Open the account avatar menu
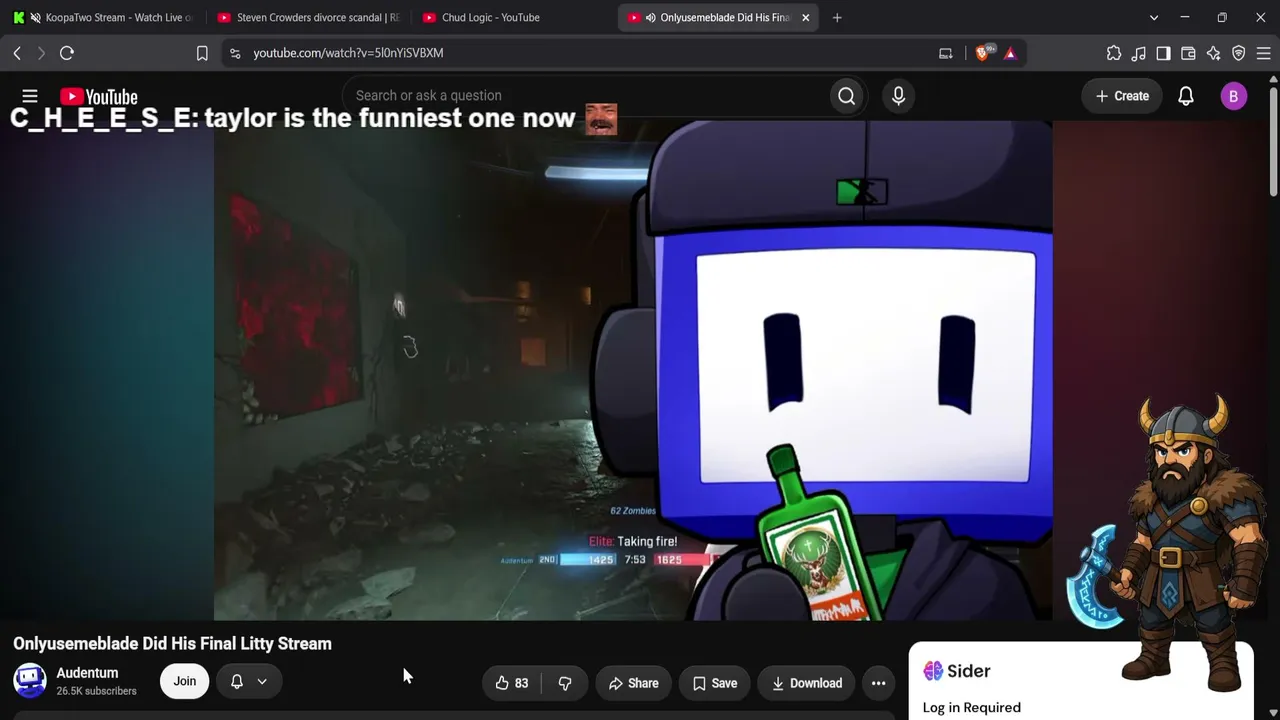 (1233, 96)
